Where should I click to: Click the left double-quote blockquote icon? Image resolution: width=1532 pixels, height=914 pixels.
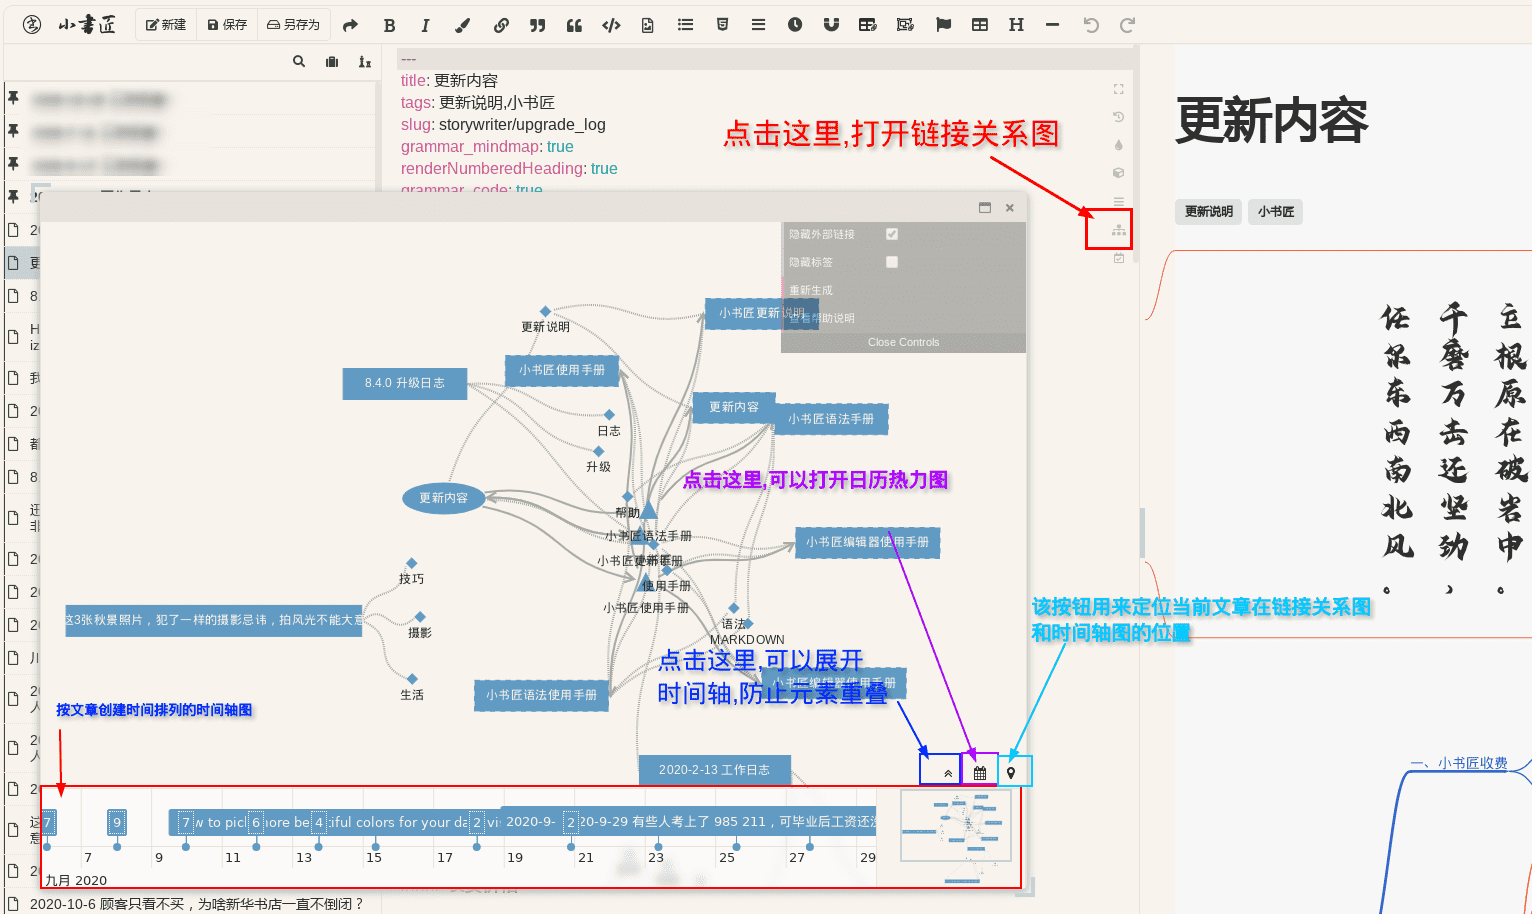tap(574, 25)
